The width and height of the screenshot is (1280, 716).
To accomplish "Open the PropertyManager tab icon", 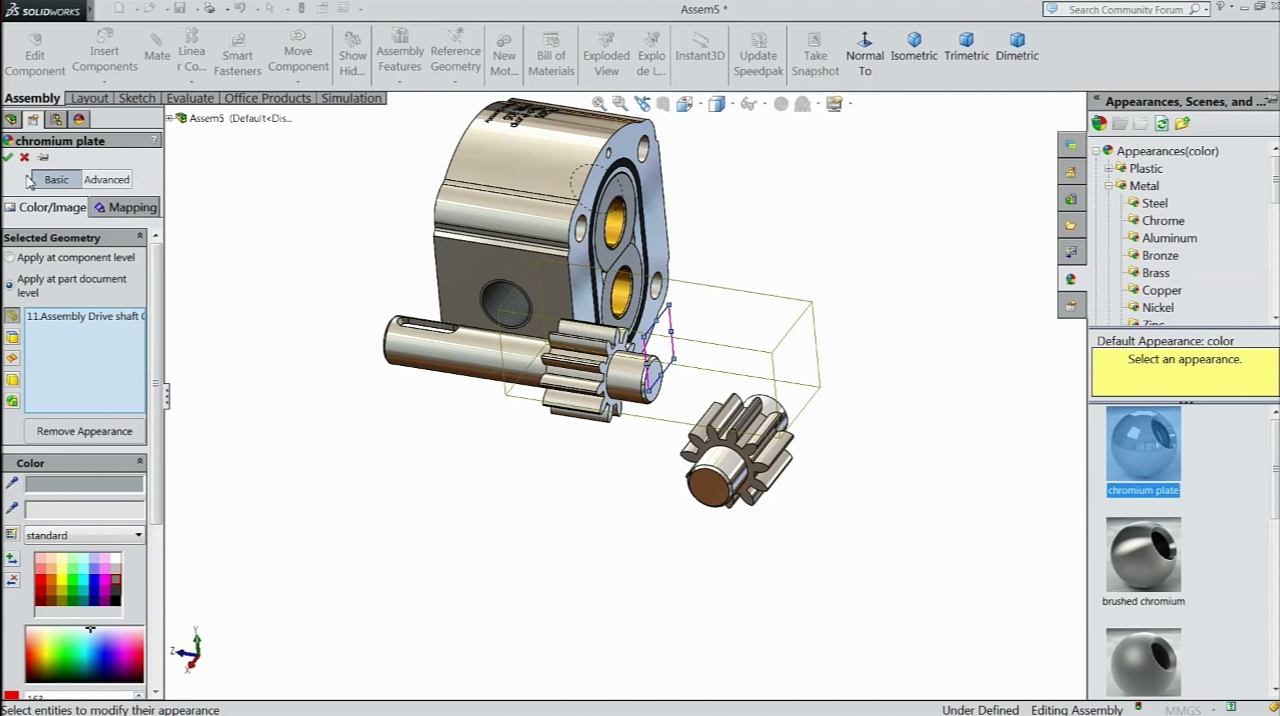I will [33, 119].
